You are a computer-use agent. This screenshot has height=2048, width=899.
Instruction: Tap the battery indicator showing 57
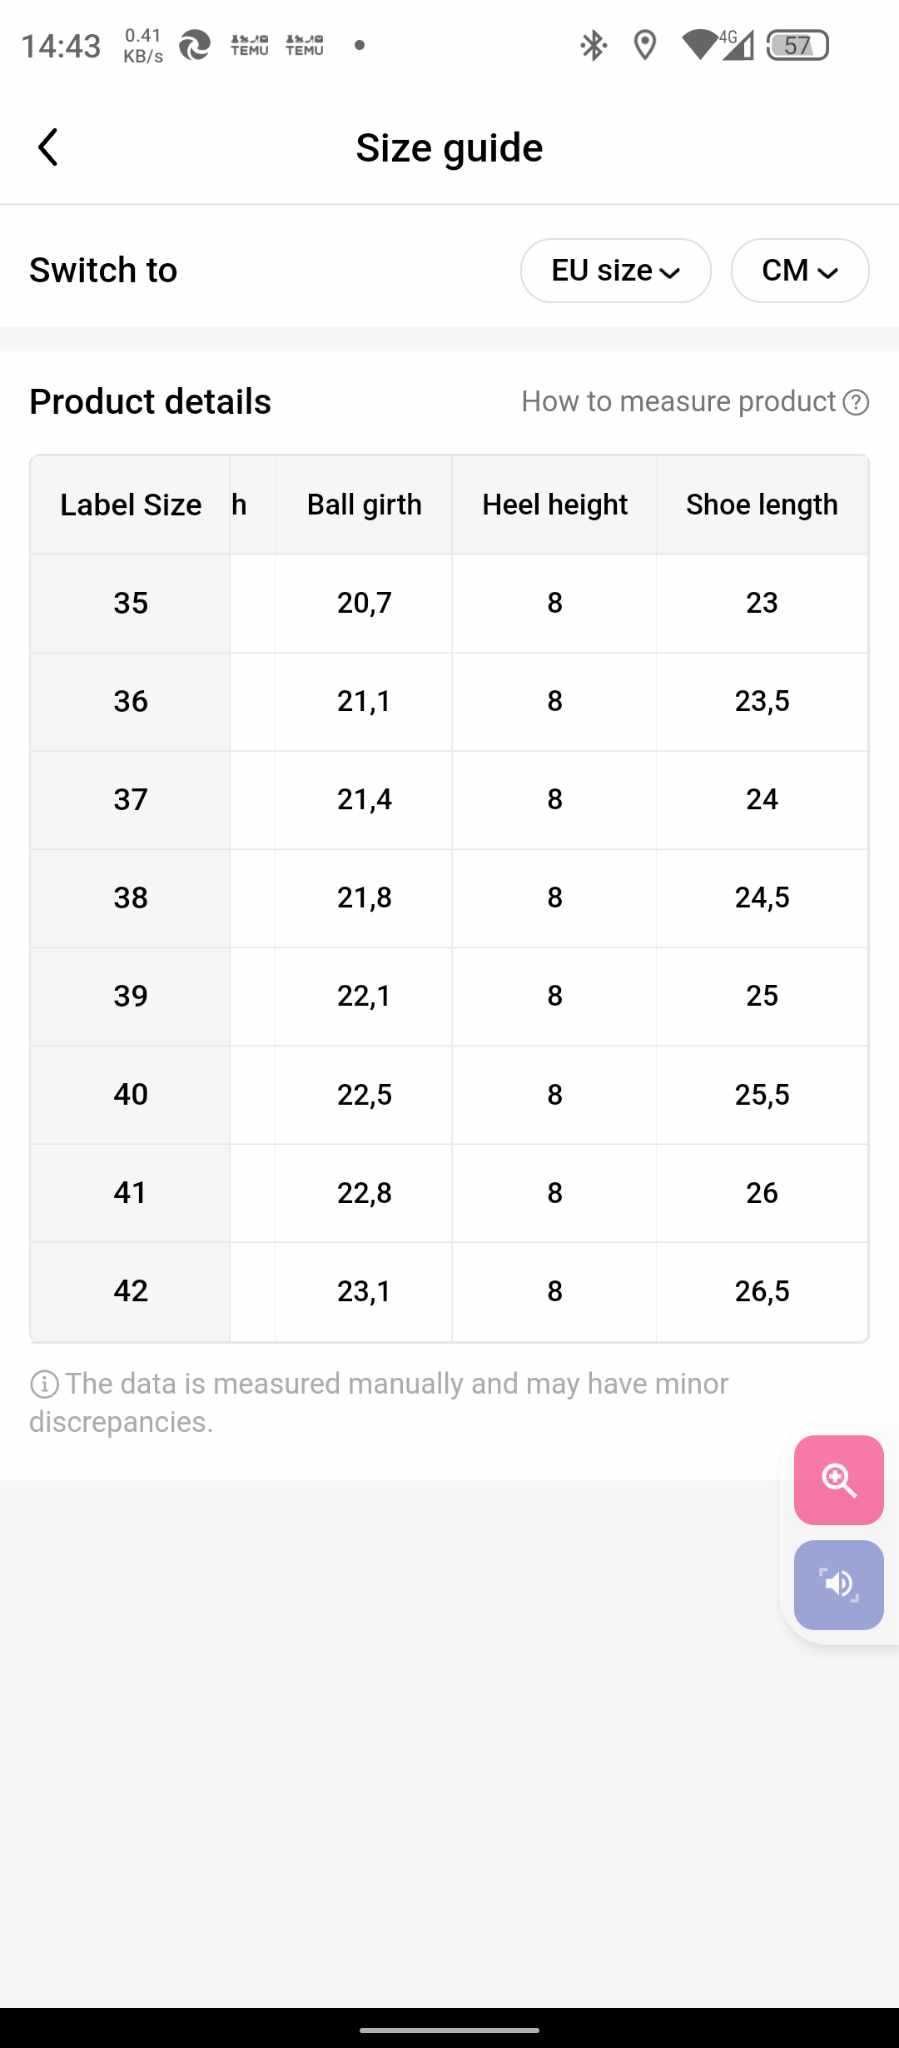click(797, 45)
